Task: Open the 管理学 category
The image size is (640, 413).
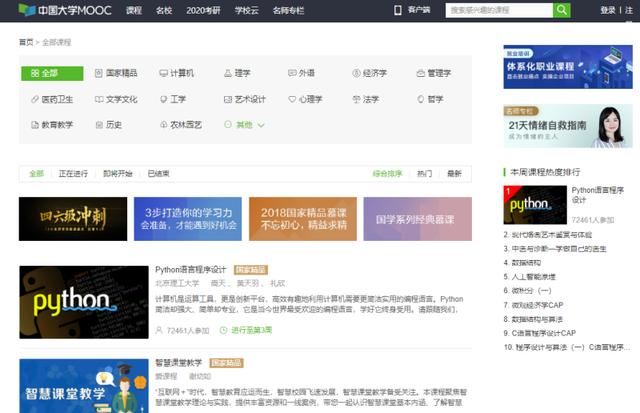Action: coord(434,73)
